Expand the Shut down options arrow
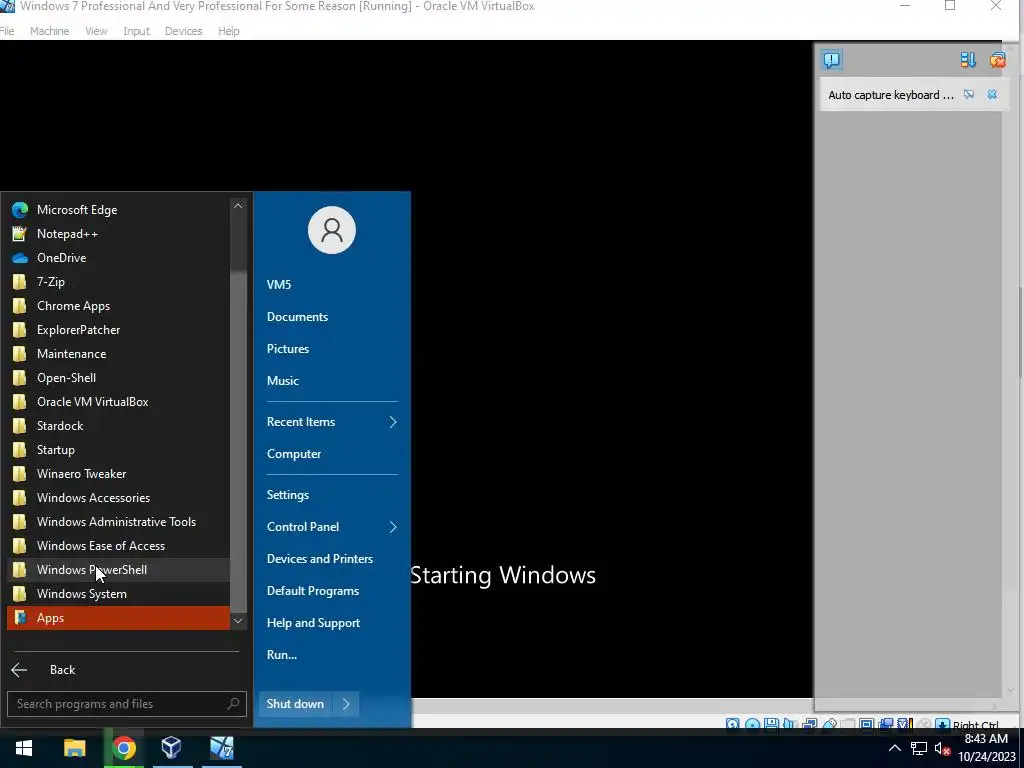Screen dimensions: 1024x768 point(346,704)
